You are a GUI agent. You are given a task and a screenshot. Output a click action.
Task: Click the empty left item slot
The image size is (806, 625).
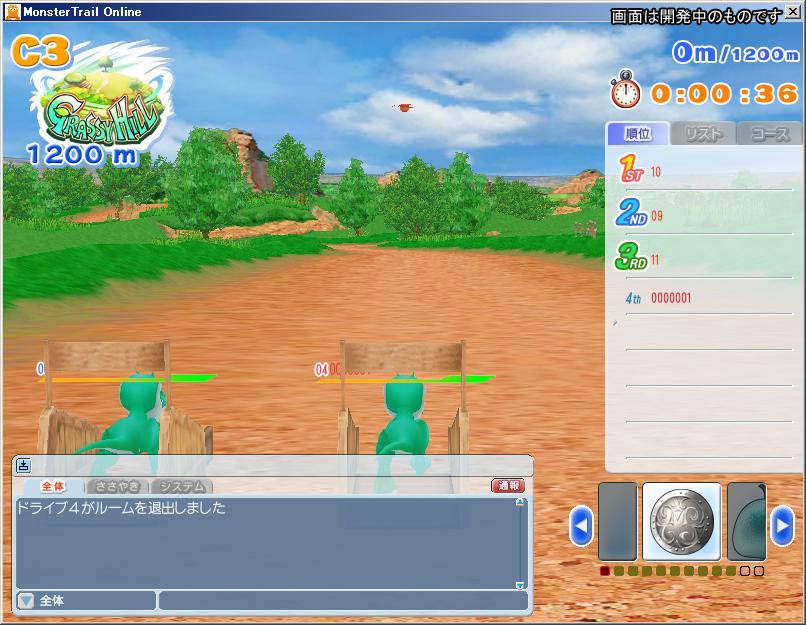(x=617, y=521)
